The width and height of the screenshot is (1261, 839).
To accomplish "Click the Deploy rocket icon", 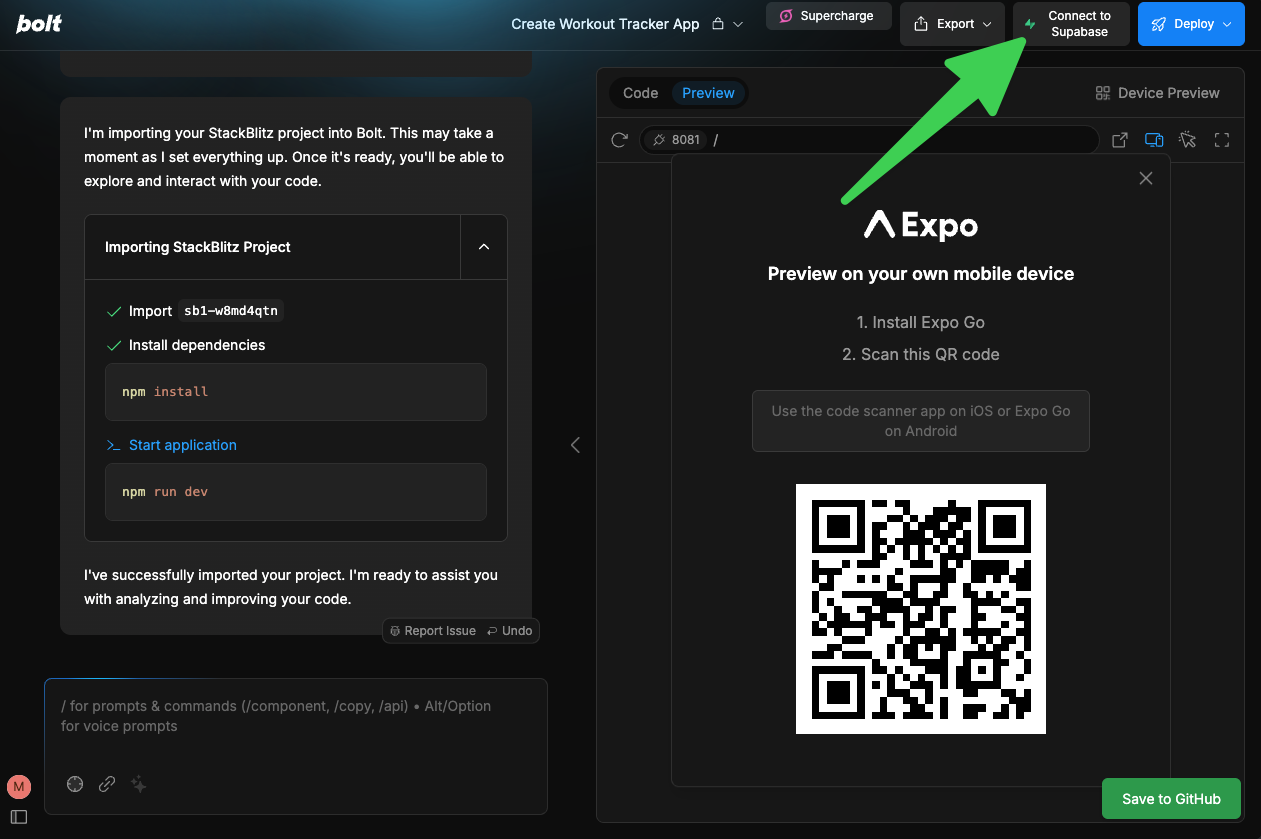I will coord(1159,24).
